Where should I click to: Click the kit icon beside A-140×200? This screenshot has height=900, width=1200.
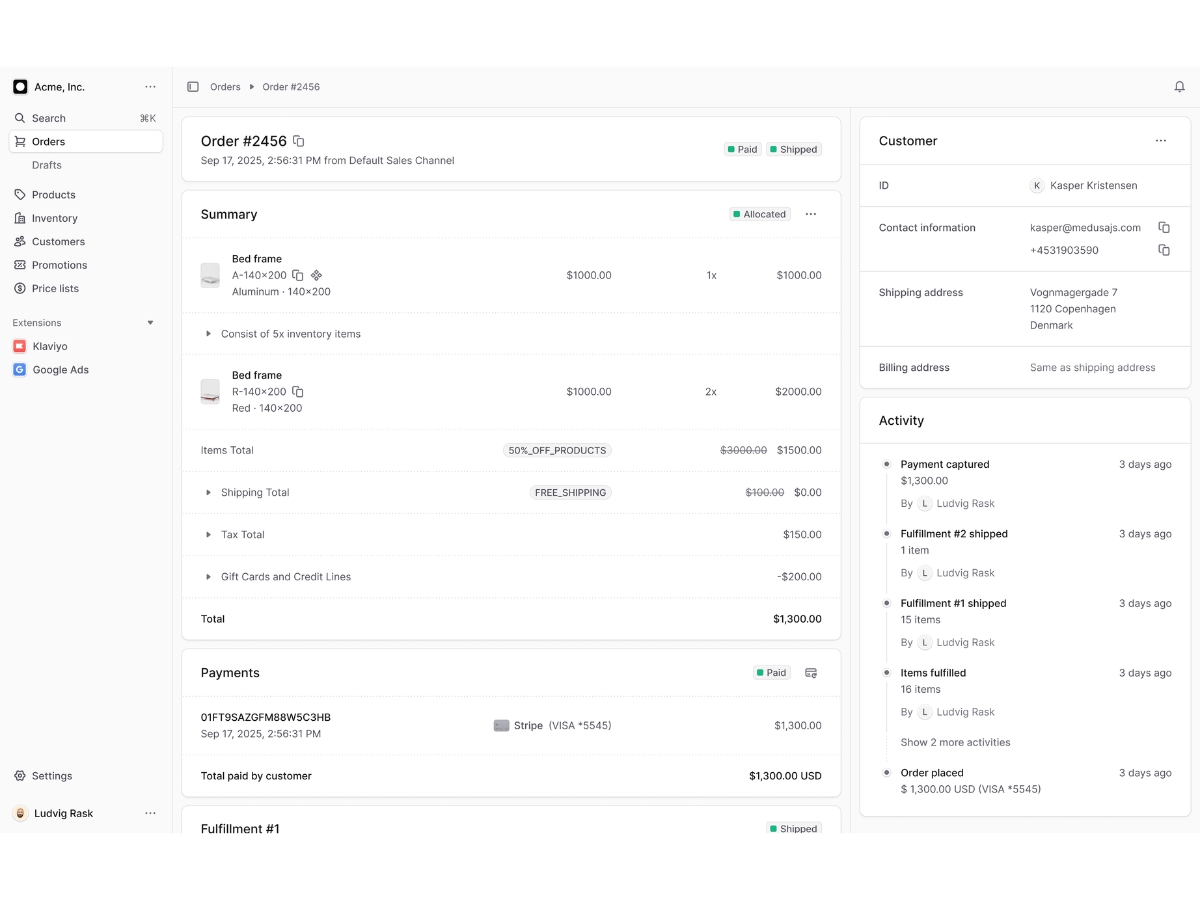317,275
